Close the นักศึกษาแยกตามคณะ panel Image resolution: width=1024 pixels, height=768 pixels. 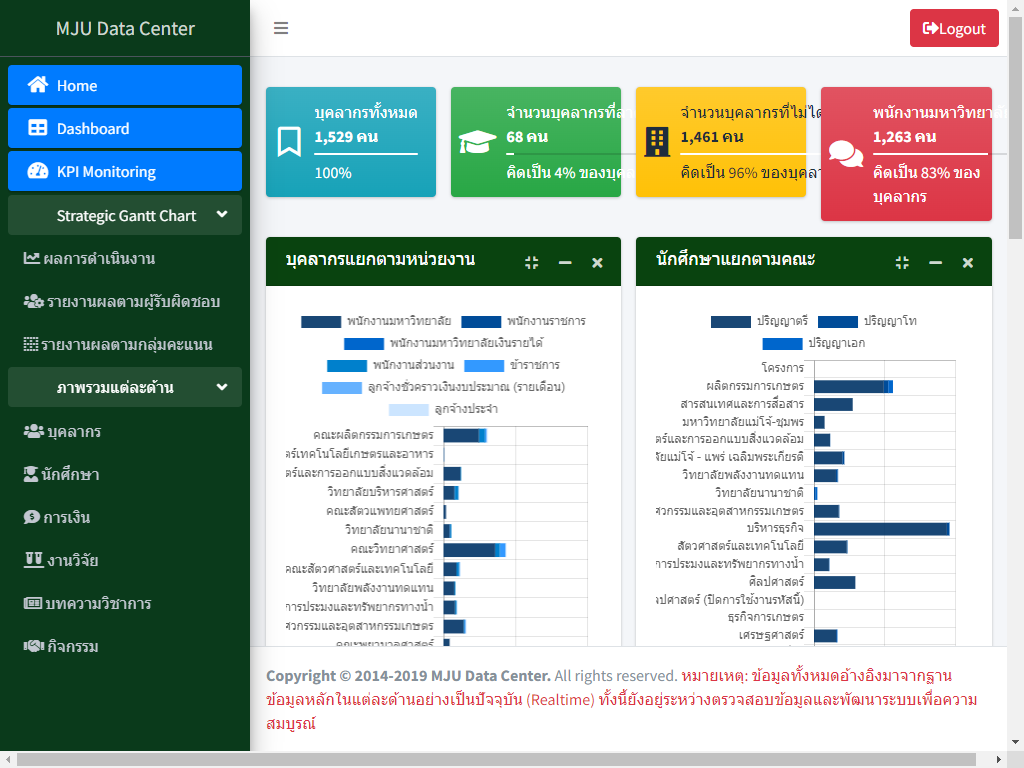[x=967, y=262]
